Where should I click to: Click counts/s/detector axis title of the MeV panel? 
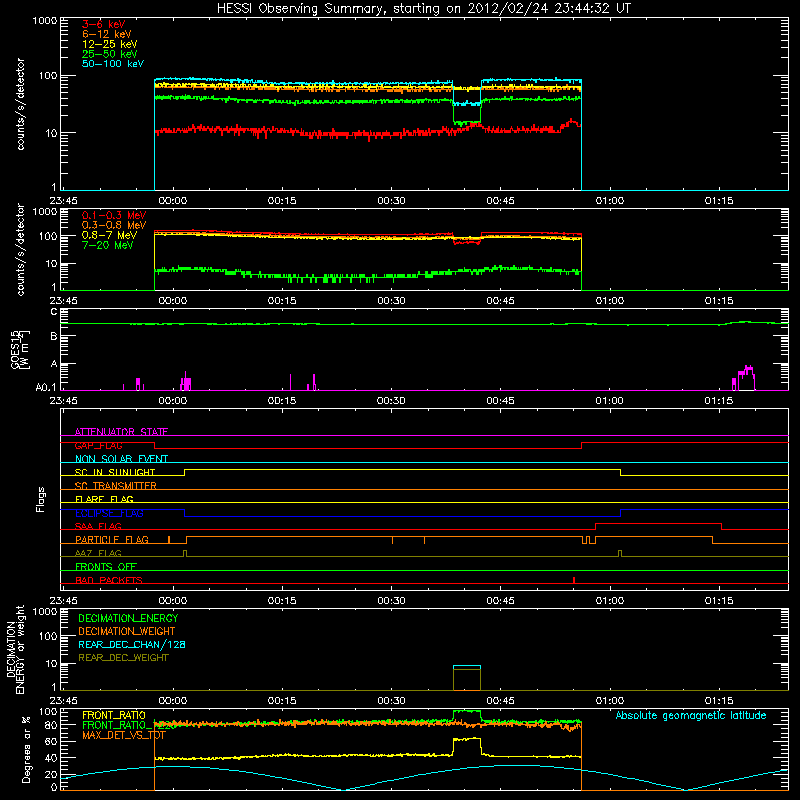click(x=20, y=249)
